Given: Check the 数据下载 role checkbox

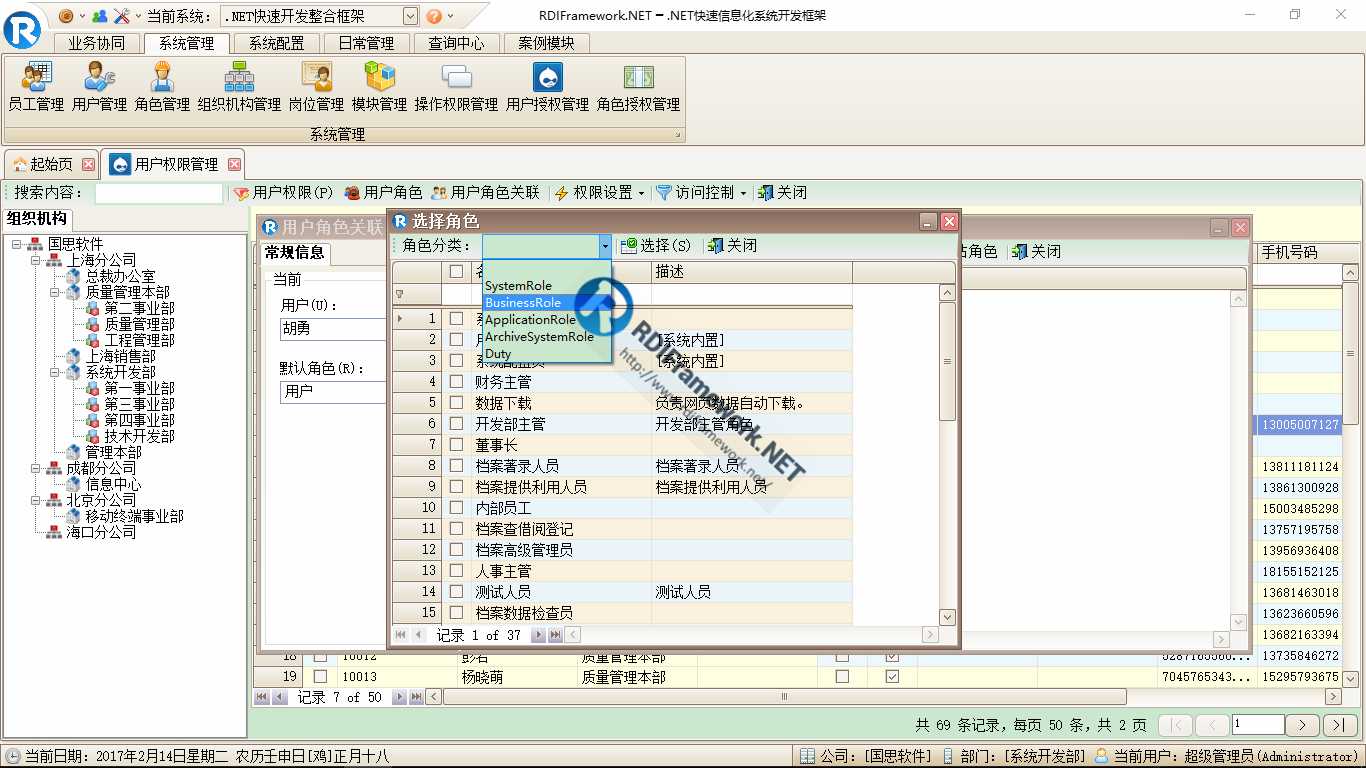Looking at the screenshot, I should (x=456, y=402).
